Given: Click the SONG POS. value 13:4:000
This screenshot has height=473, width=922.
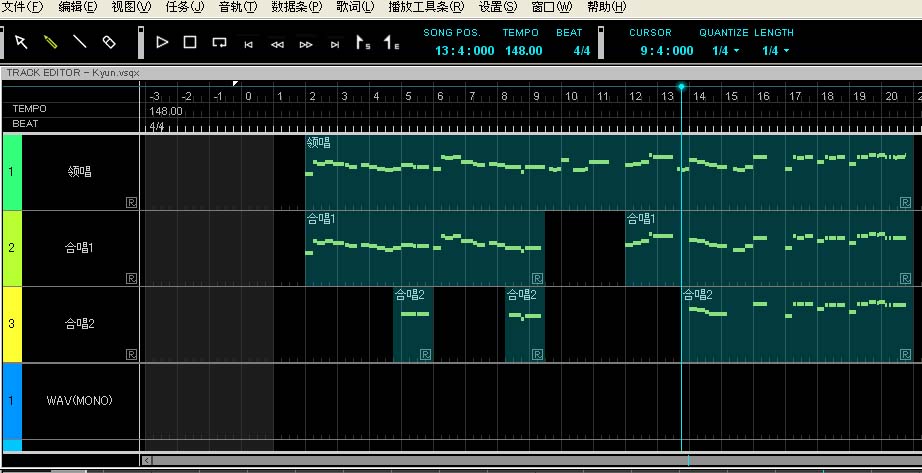Looking at the screenshot, I should (465, 51).
